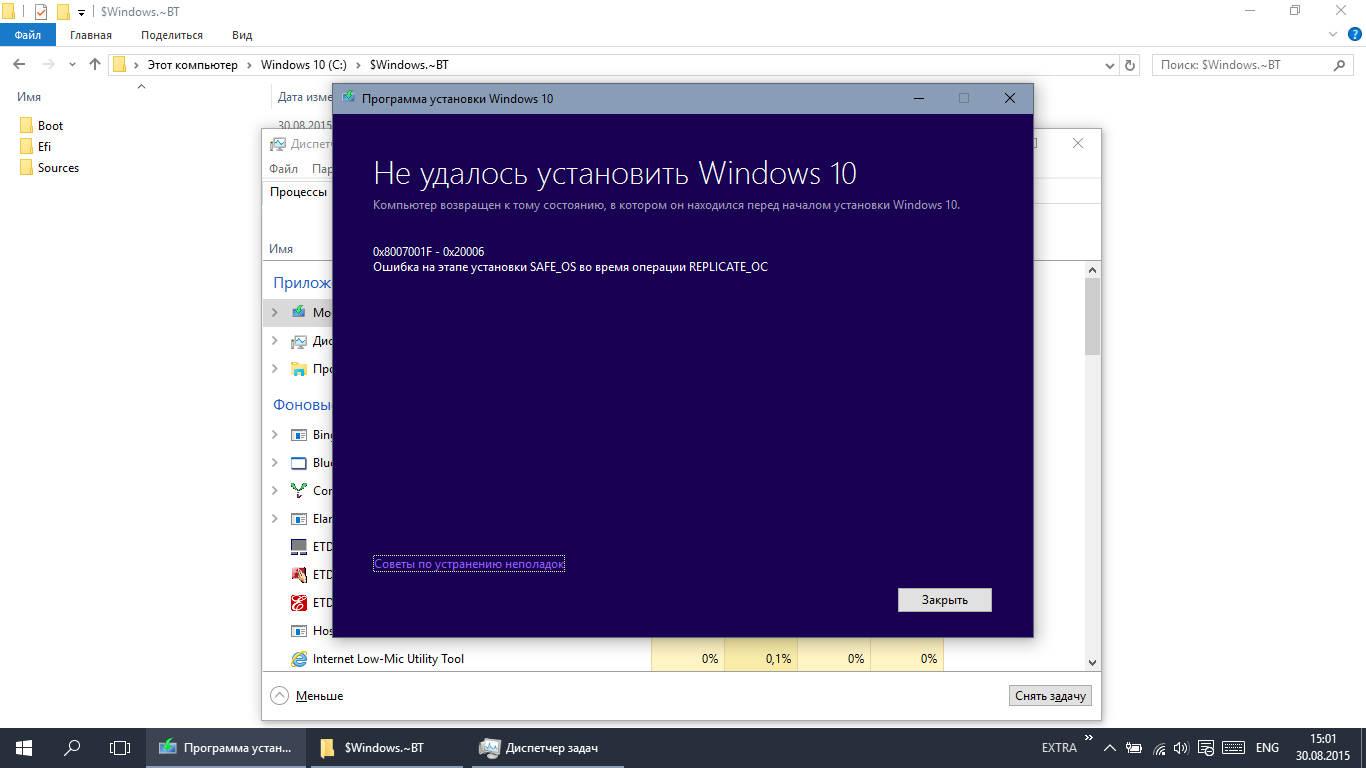Open the Wi-Fi network tray icon
This screenshot has height=768, width=1366.
point(1160,747)
